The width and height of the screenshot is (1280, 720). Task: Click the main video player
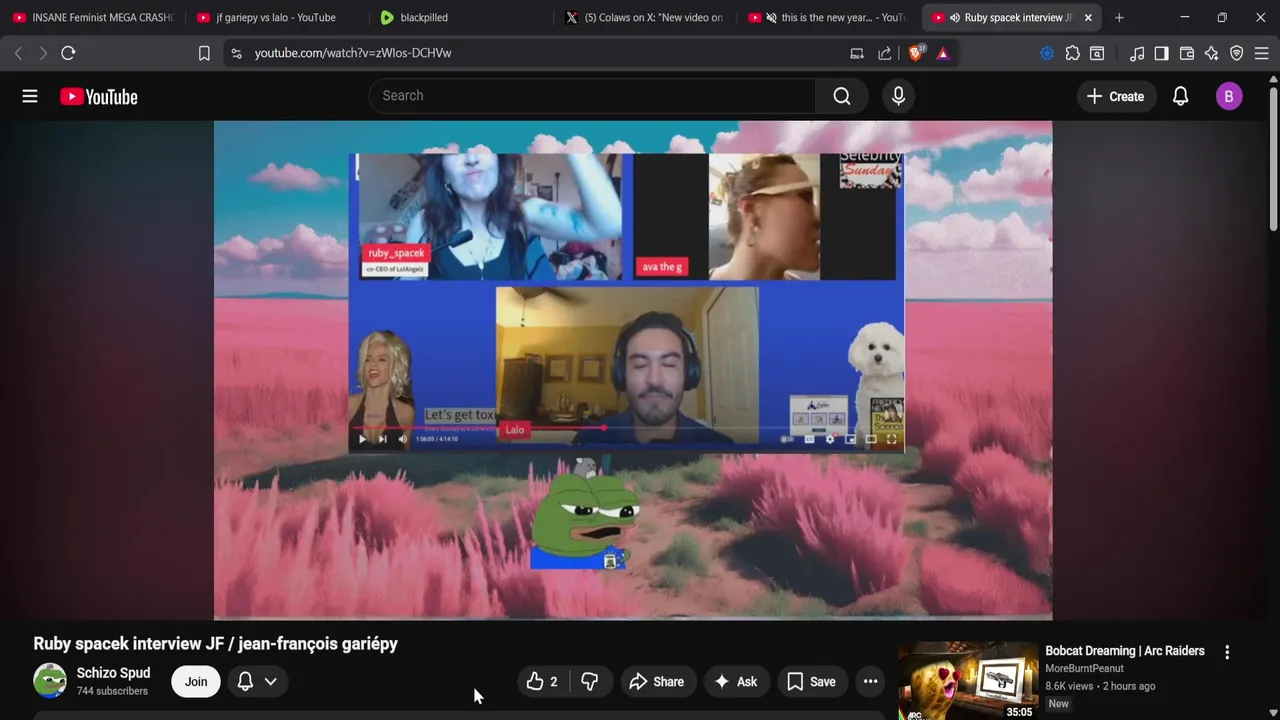point(633,370)
